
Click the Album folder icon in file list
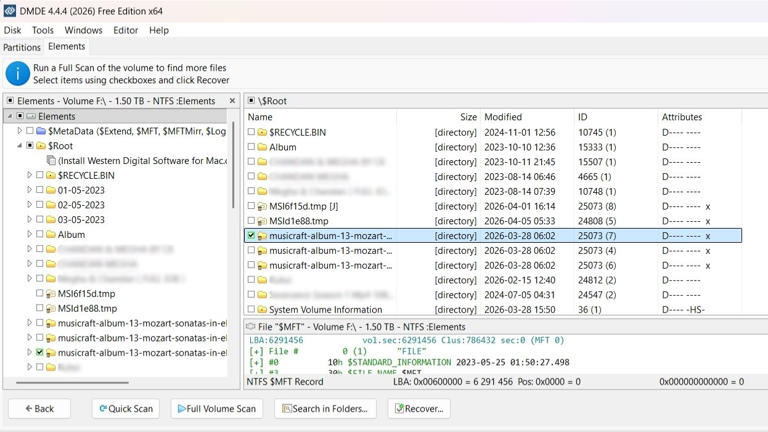[262, 147]
